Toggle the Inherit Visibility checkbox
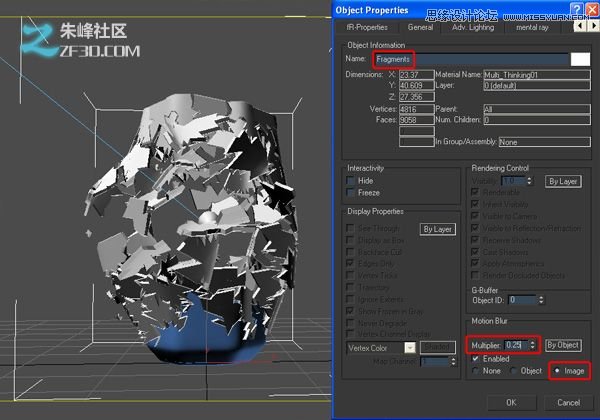Image resolution: width=600 pixels, height=420 pixels. 475,204
